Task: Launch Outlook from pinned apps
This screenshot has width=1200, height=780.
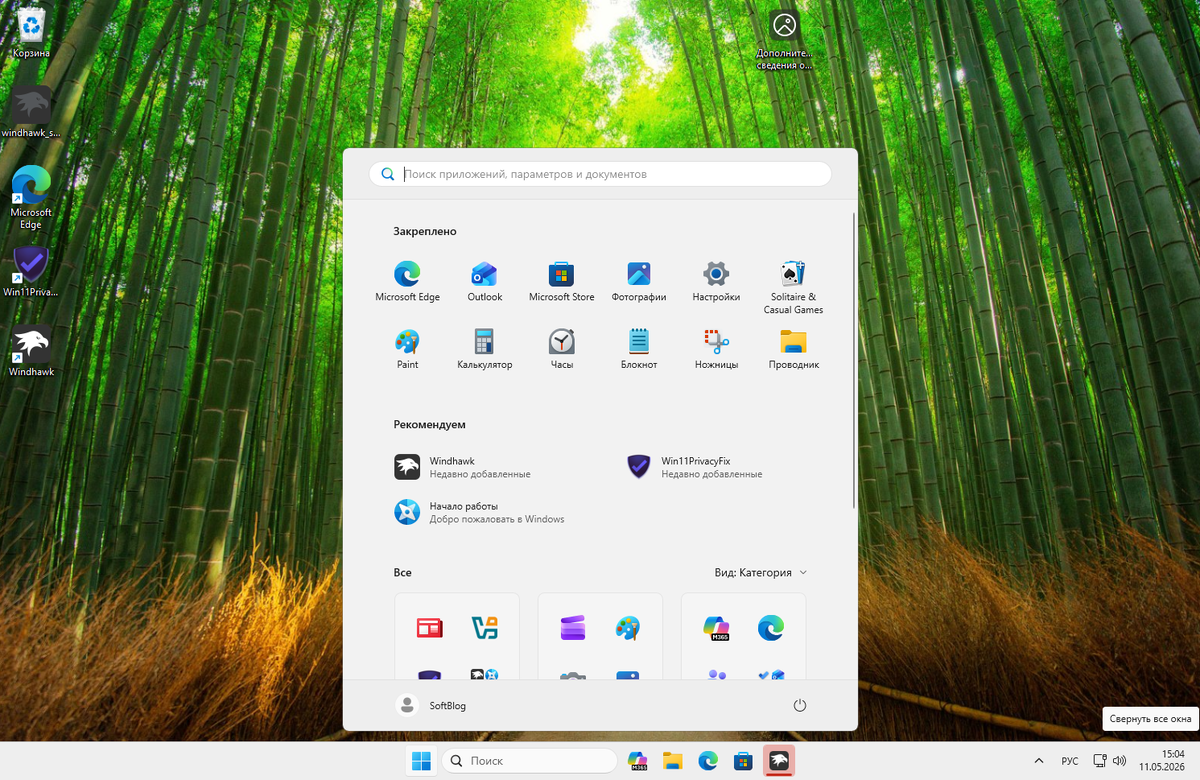Action: pos(485,281)
